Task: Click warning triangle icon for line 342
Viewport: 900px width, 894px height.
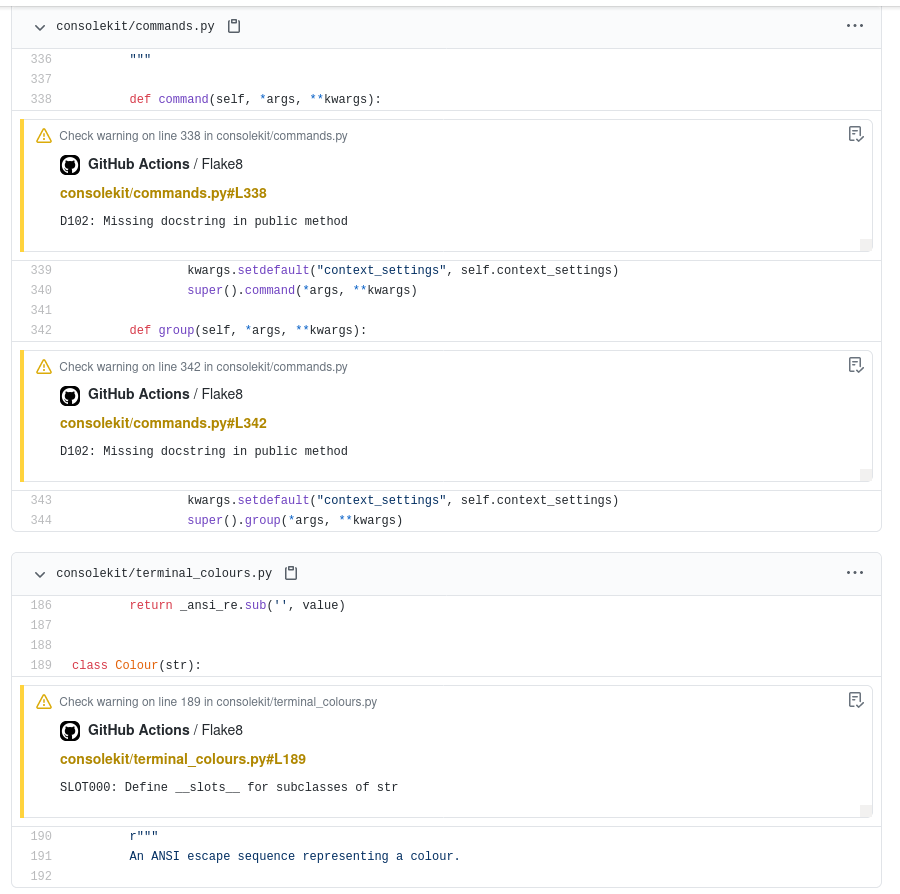Action: point(44,367)
